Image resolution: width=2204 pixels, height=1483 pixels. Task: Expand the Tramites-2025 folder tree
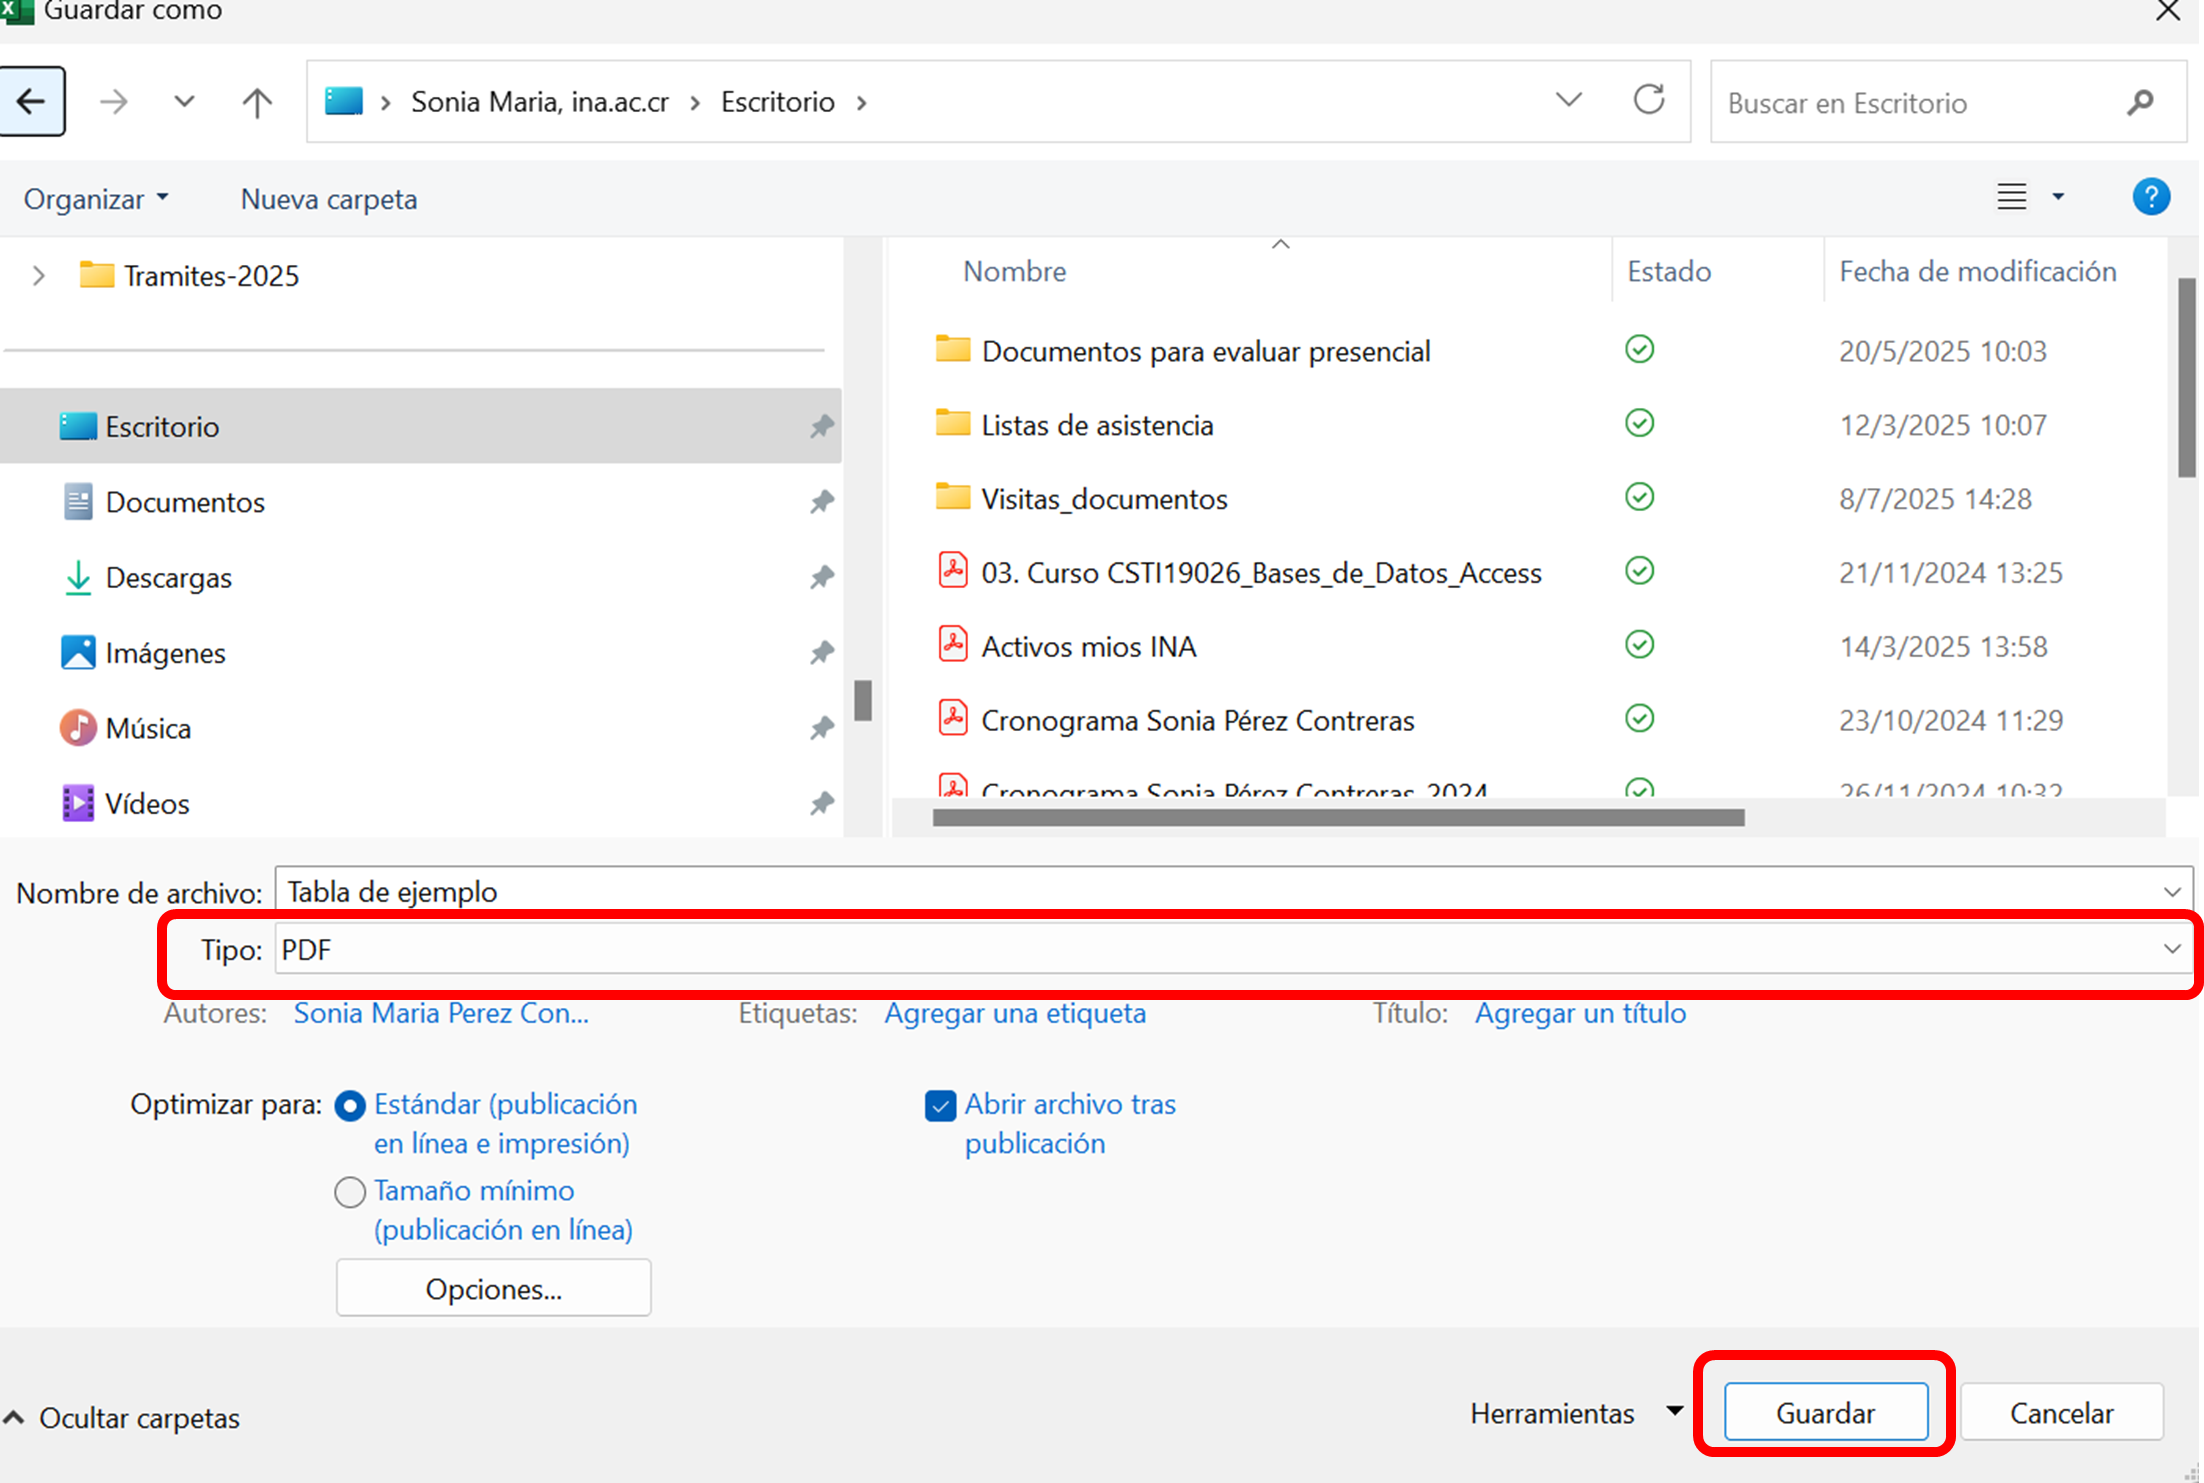38,275
